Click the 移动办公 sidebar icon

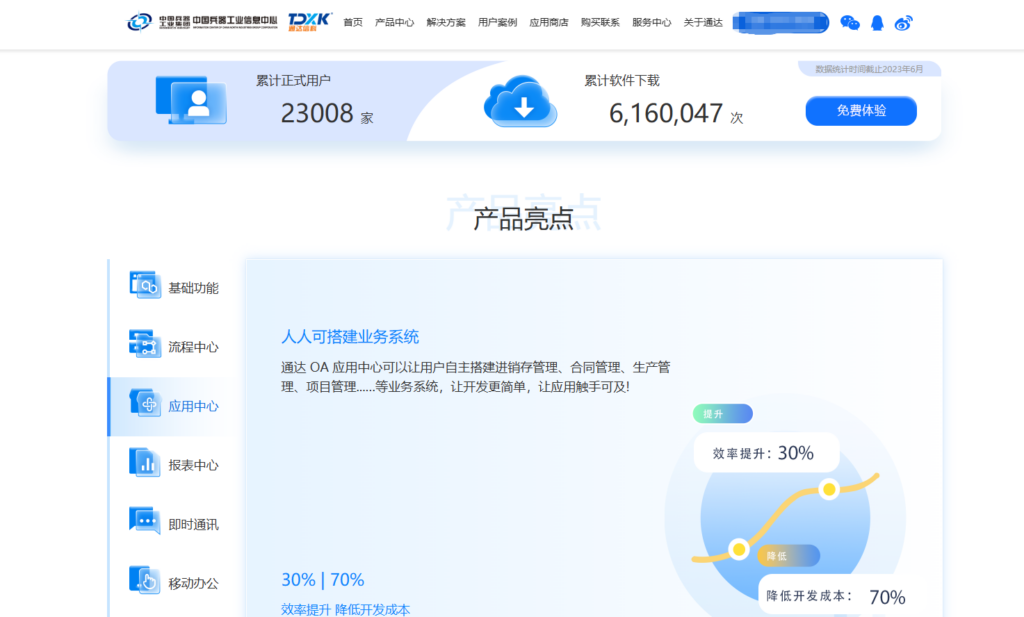145,580
